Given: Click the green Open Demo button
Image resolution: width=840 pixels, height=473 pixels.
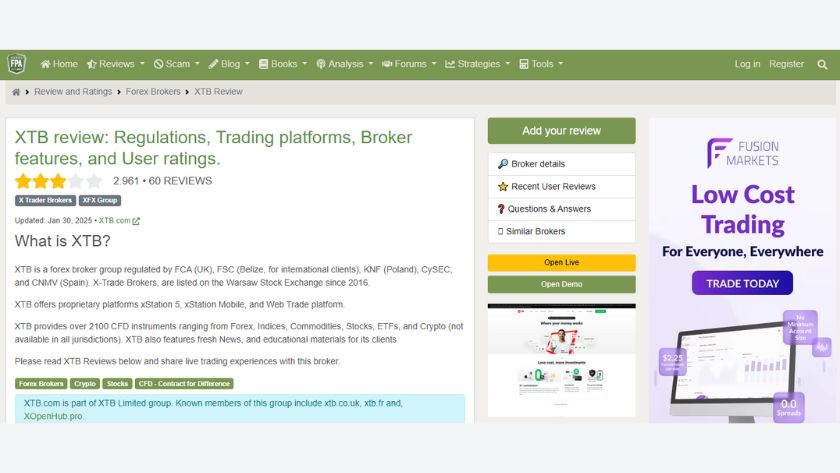Looking at the screenshot, I should pyautogui.click(x=561, y=284).
